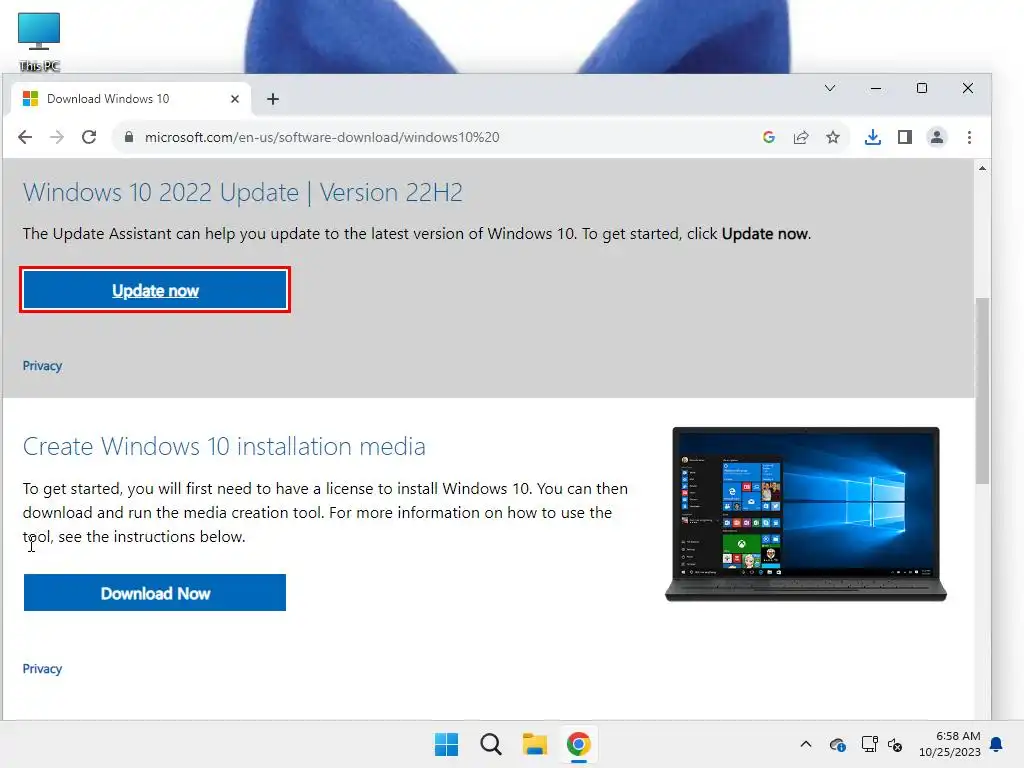Click the Create Windows 10 installation media heading

pyautogui.click(x=224, y=447)
